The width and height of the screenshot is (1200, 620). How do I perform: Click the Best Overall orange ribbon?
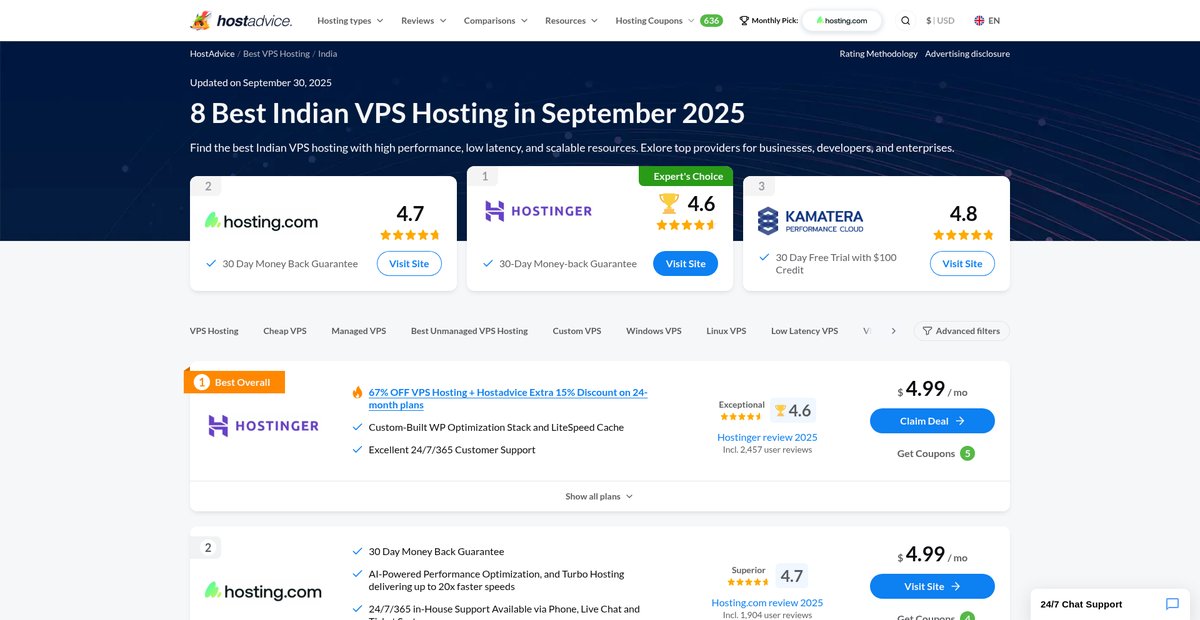(x=235, y=382)
